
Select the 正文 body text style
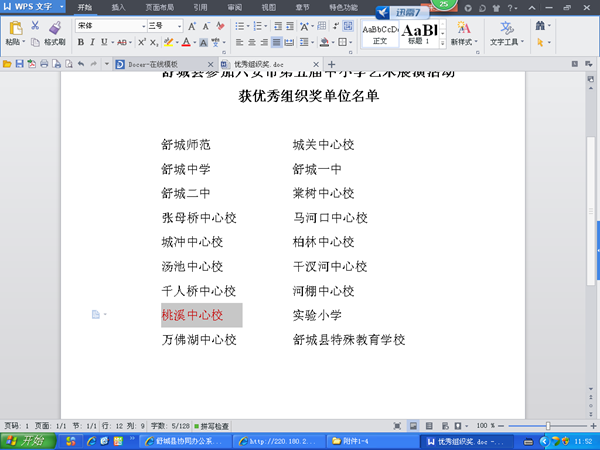pyautogui.click(x=380, y=32)
